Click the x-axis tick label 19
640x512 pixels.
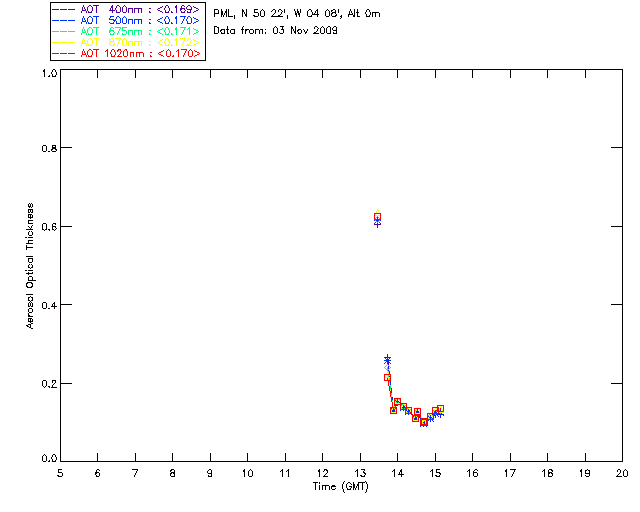click(585, 473)
